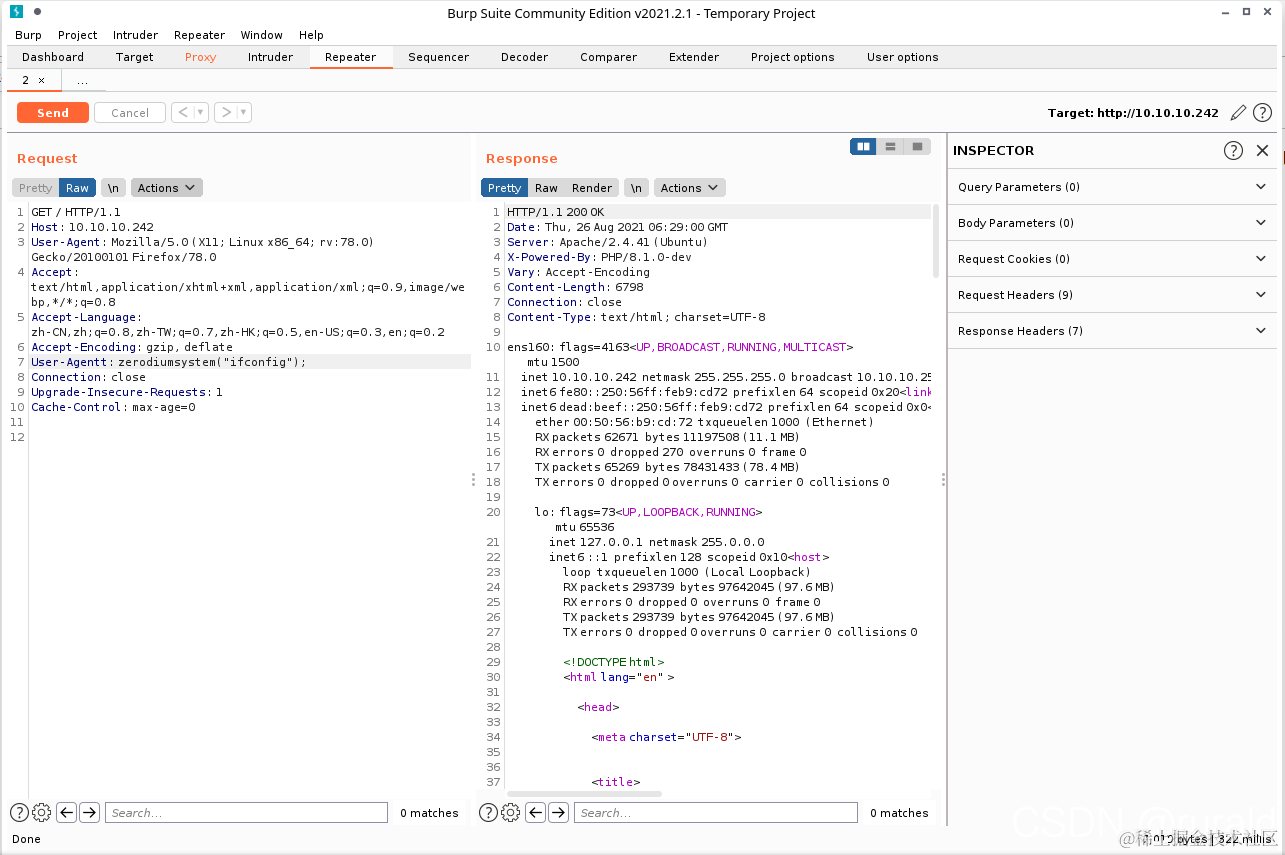Open back history dropdown arrow

201,112
